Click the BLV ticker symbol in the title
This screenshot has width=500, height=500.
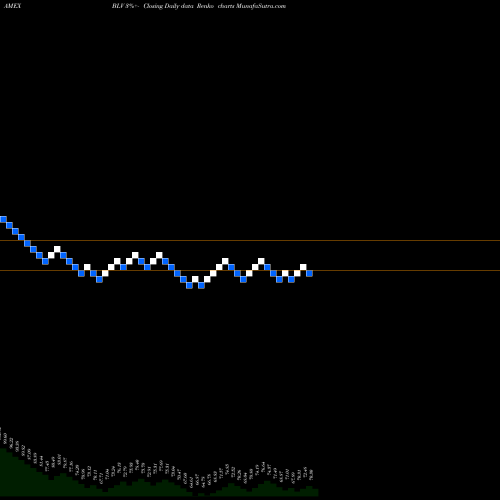pos(118,6)
